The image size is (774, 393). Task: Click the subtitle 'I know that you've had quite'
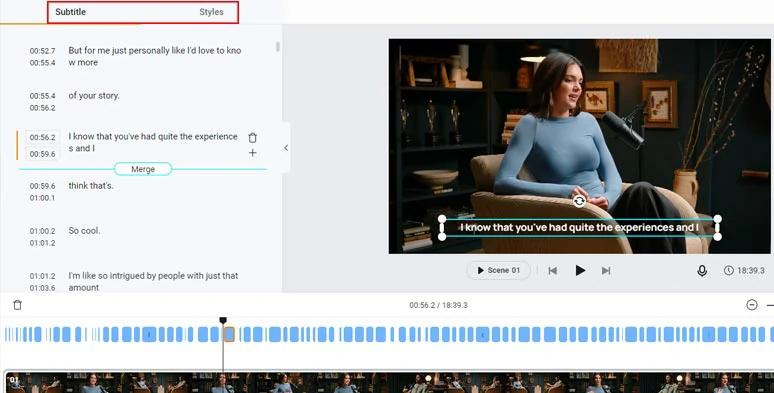153,142
